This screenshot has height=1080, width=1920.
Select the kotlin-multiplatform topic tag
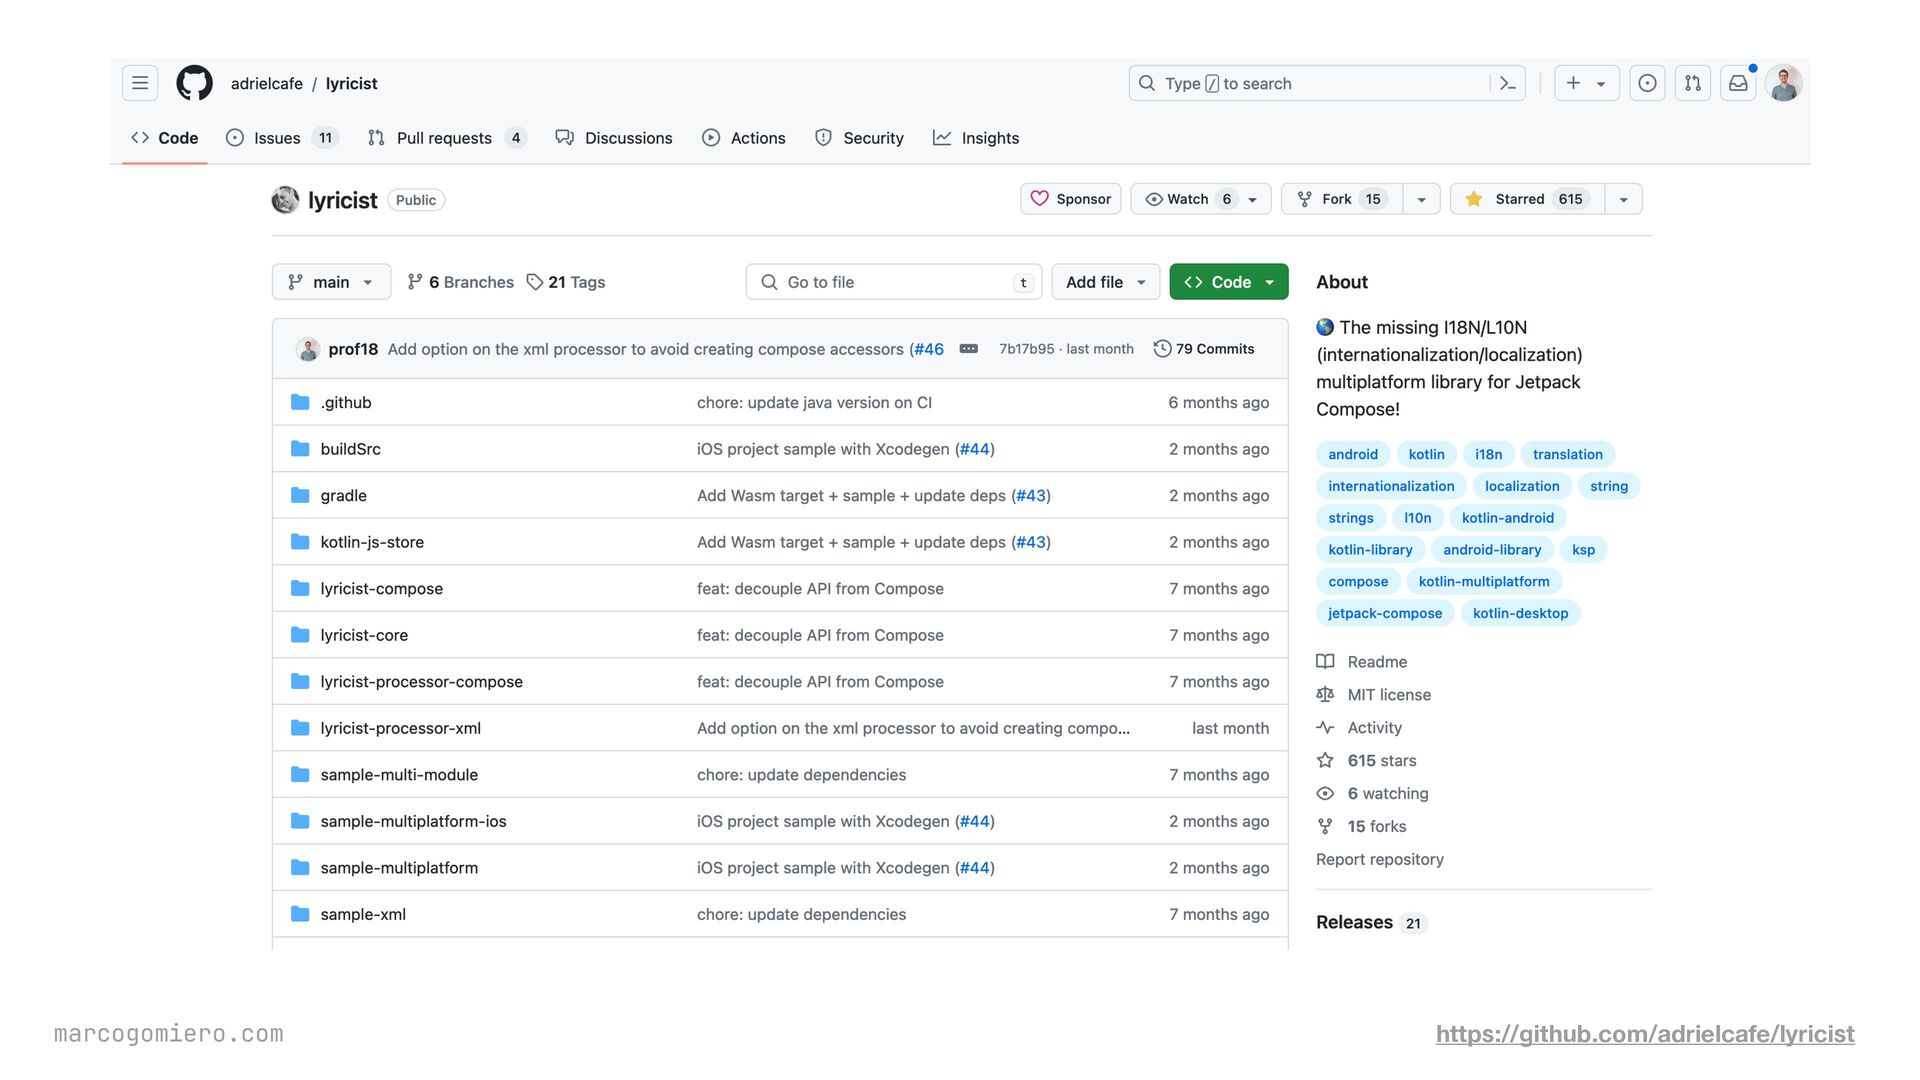(1484, 581)
